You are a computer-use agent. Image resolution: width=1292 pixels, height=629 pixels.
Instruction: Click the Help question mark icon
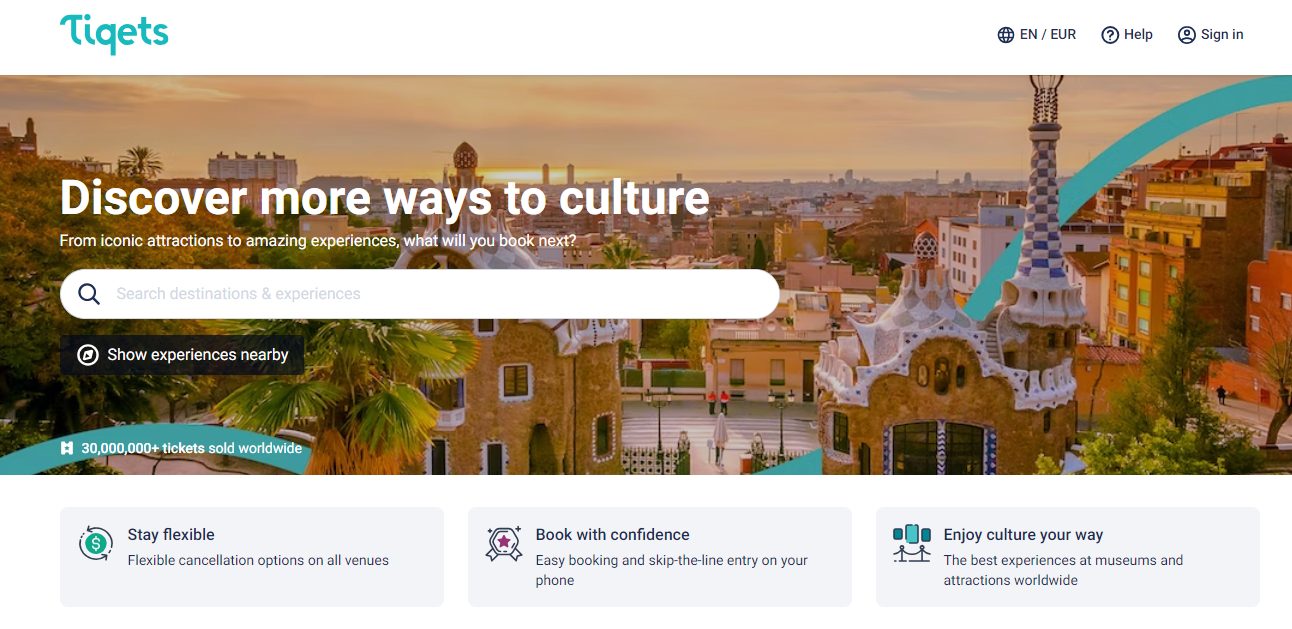[x=1110, y=35]
